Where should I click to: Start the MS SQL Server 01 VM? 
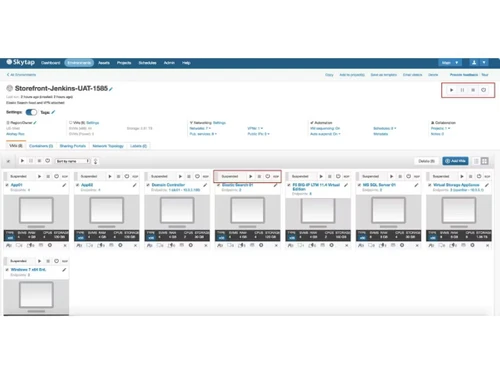click(392, 176)
